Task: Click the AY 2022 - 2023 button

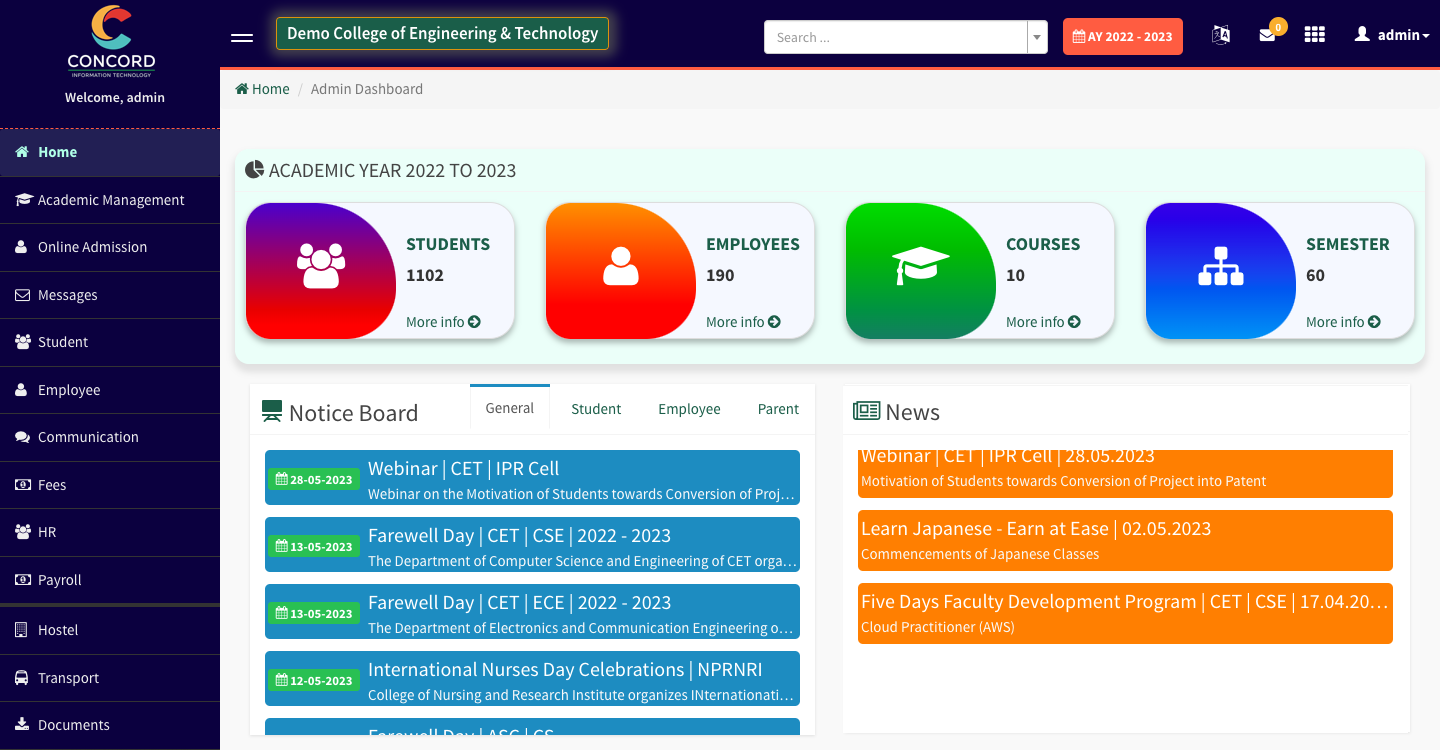Action: click(1122, 37)
